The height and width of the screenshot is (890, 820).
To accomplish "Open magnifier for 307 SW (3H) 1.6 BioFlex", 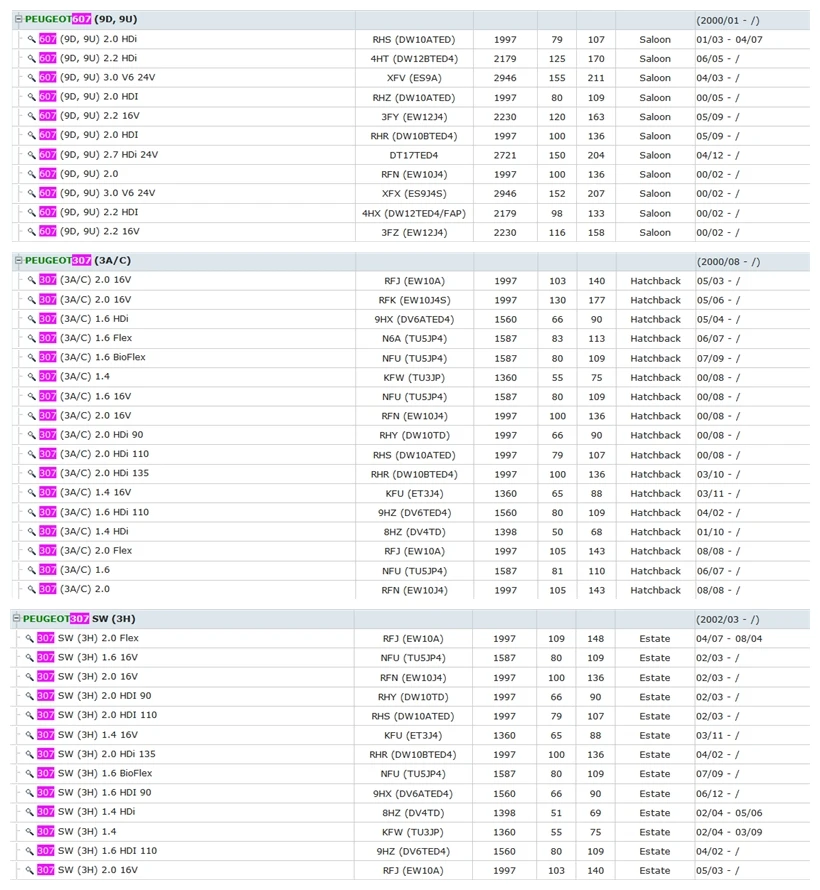I will click(x=30, y=774).
